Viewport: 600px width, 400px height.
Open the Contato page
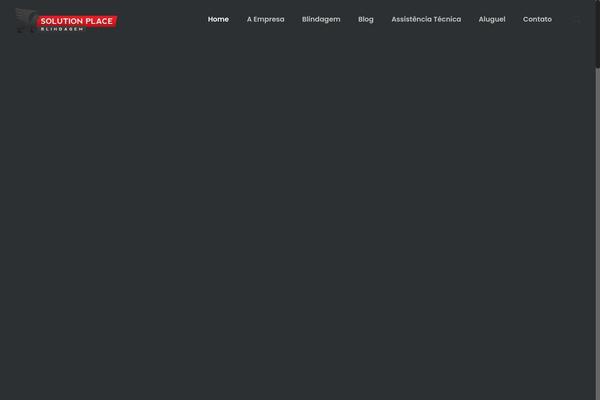click(537, 19)
